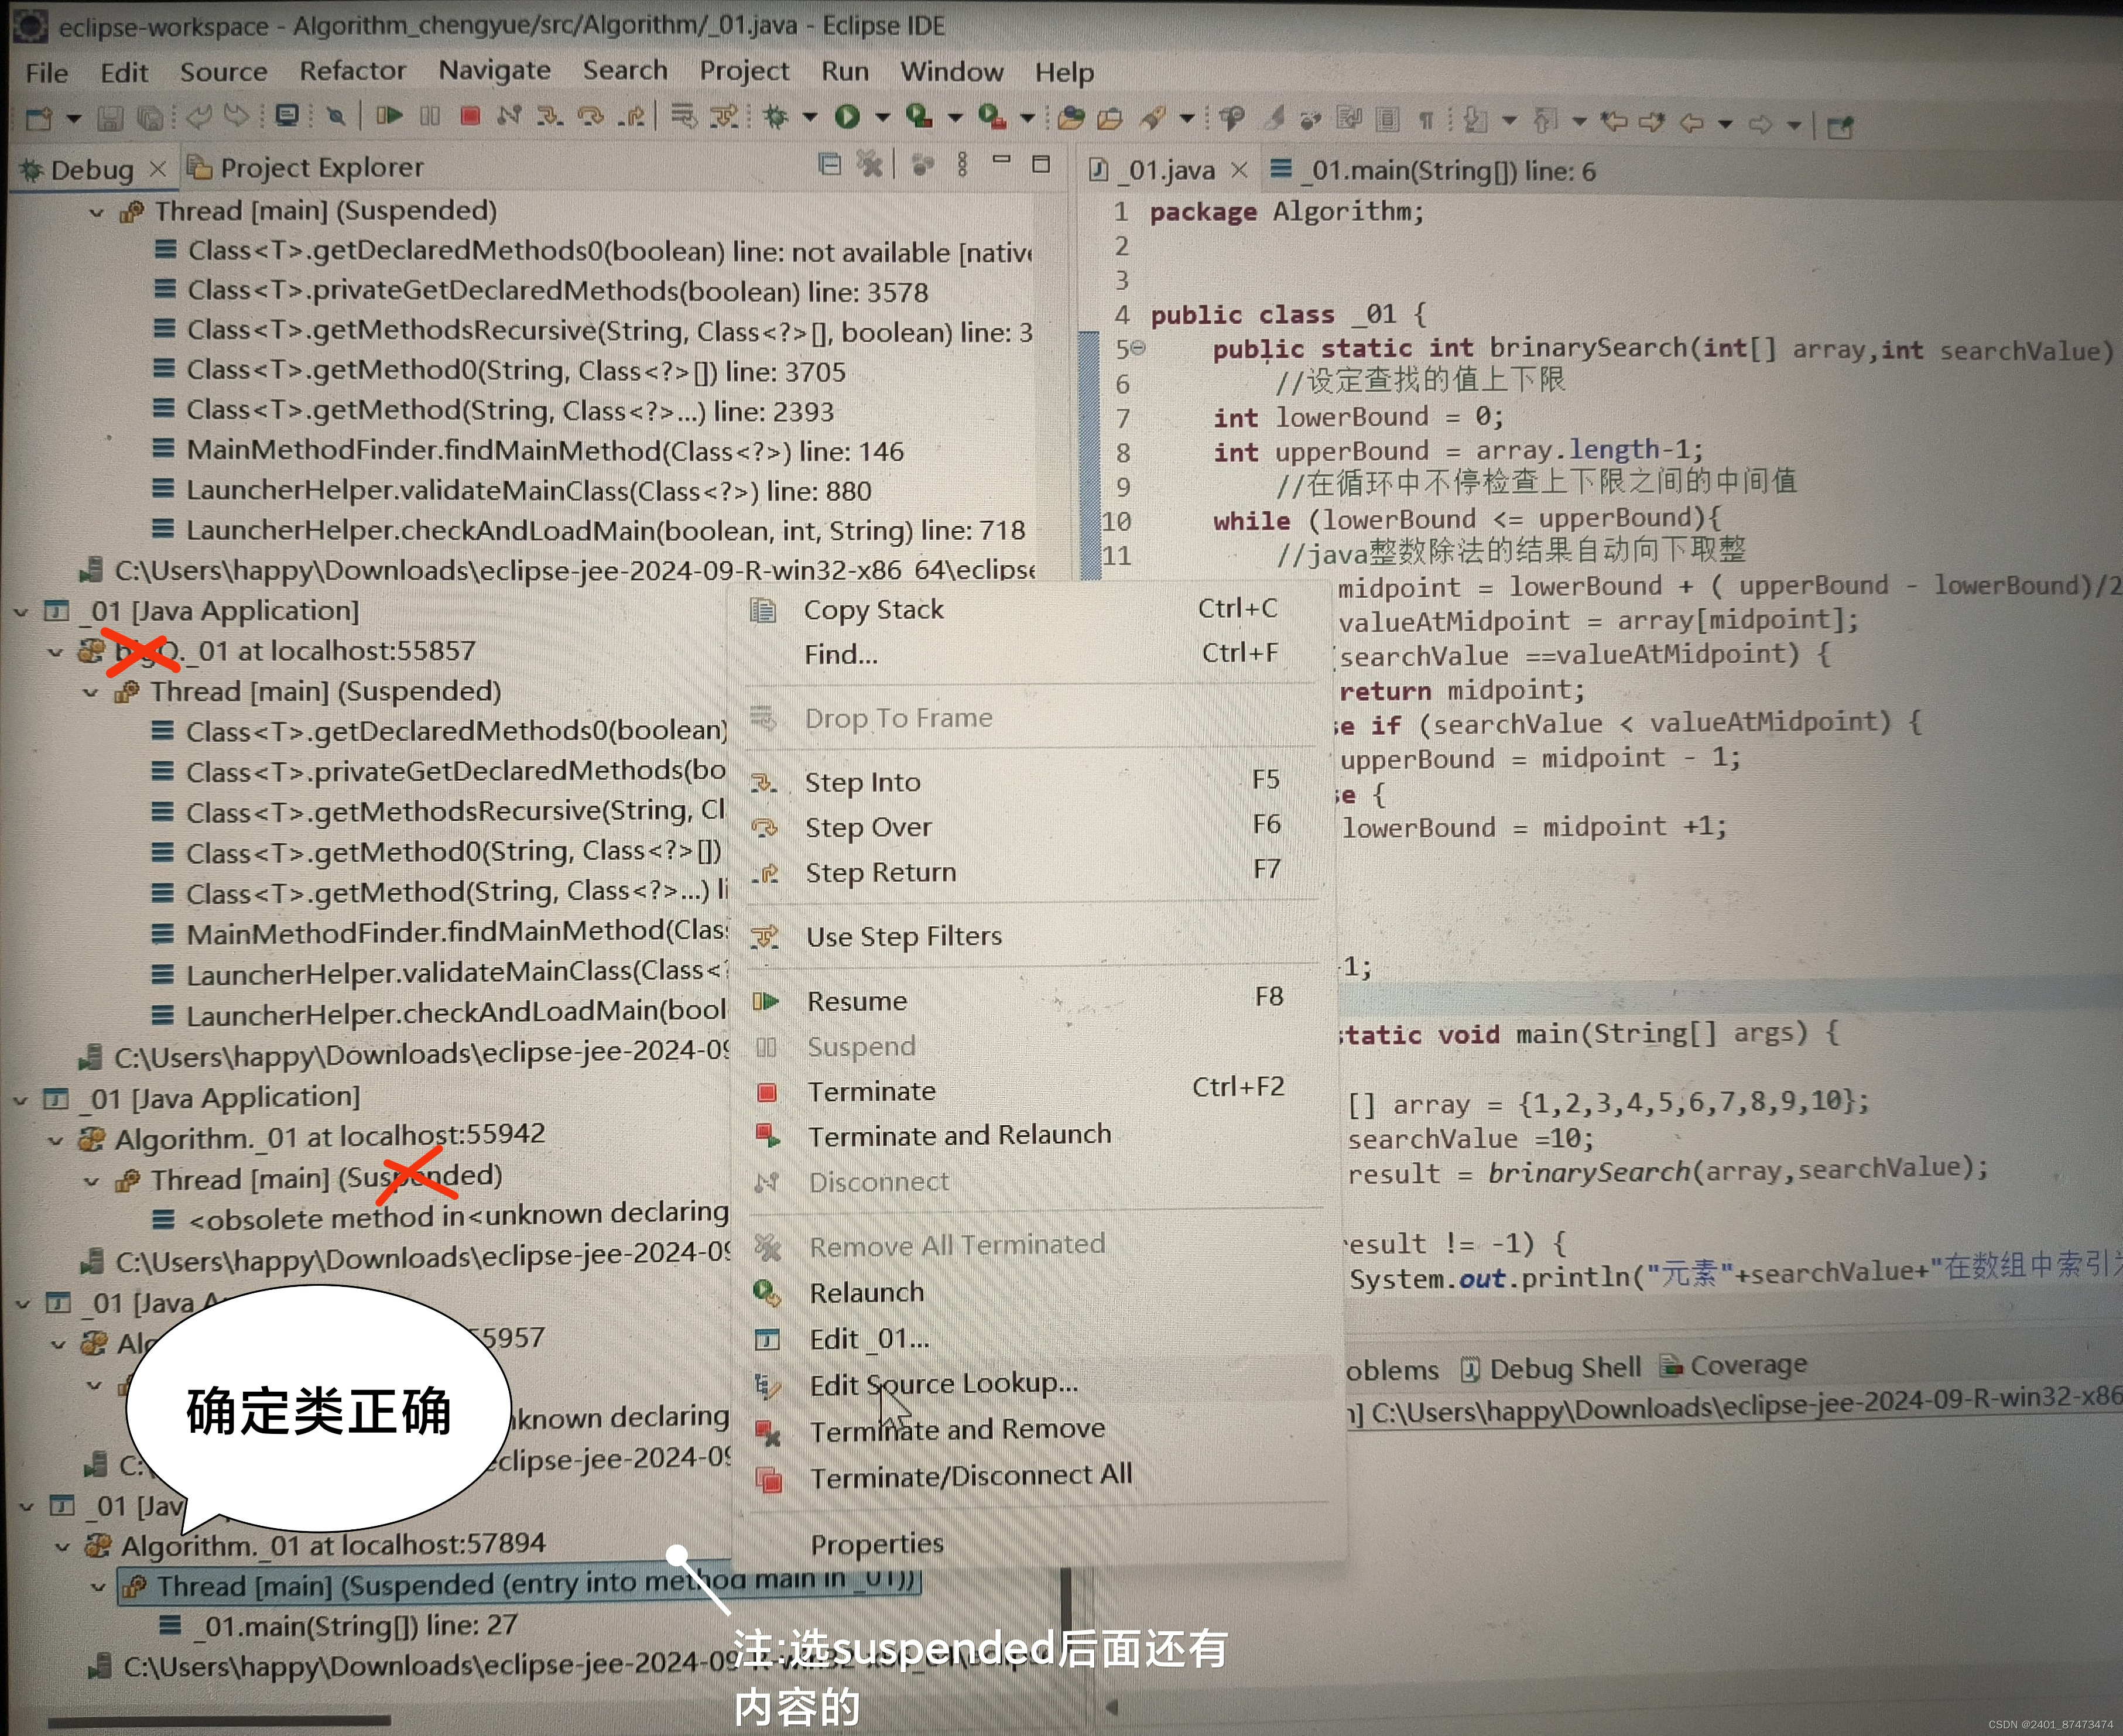This screenshot has height=1736, width=2123.
Task: Click the Debug bug icon in the toolbar
Action: [775, 118]
